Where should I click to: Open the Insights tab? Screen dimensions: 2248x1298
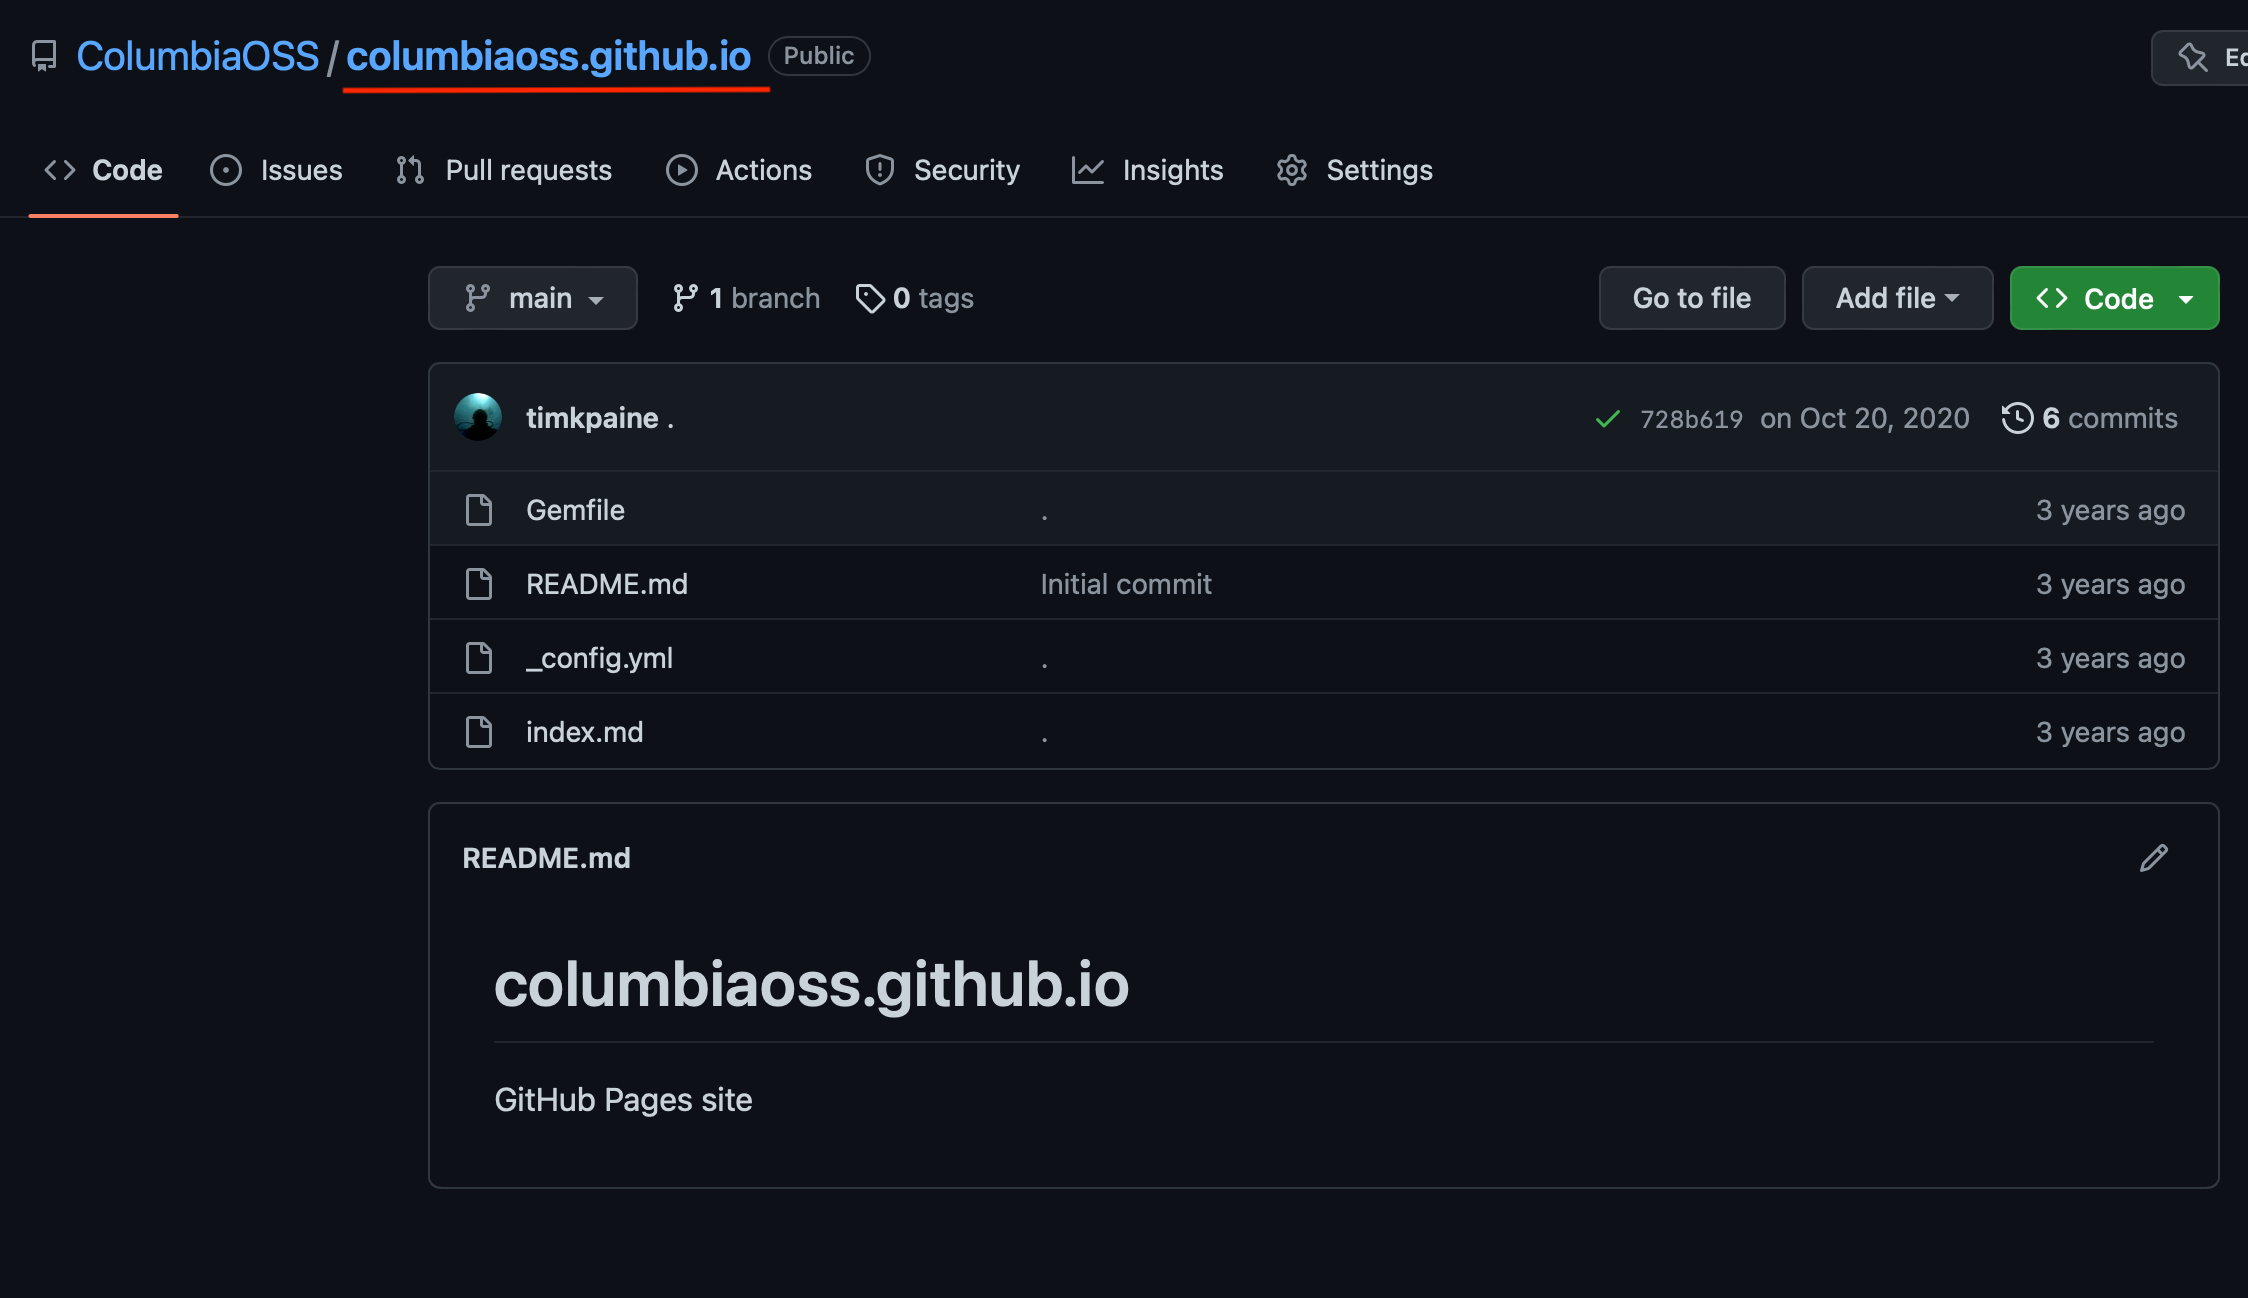point(1147,170)
